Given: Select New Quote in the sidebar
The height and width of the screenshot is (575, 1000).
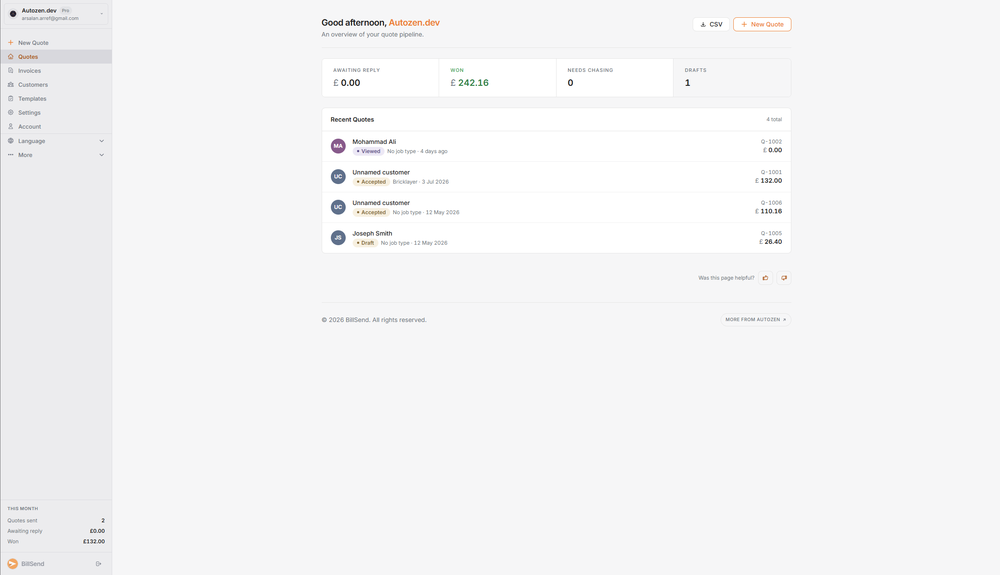Looking at the screenshot, I should 56,43.
